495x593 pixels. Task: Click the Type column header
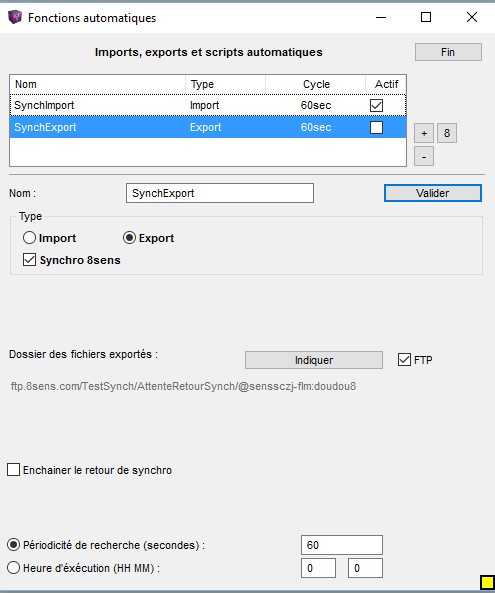coord(225,84)
